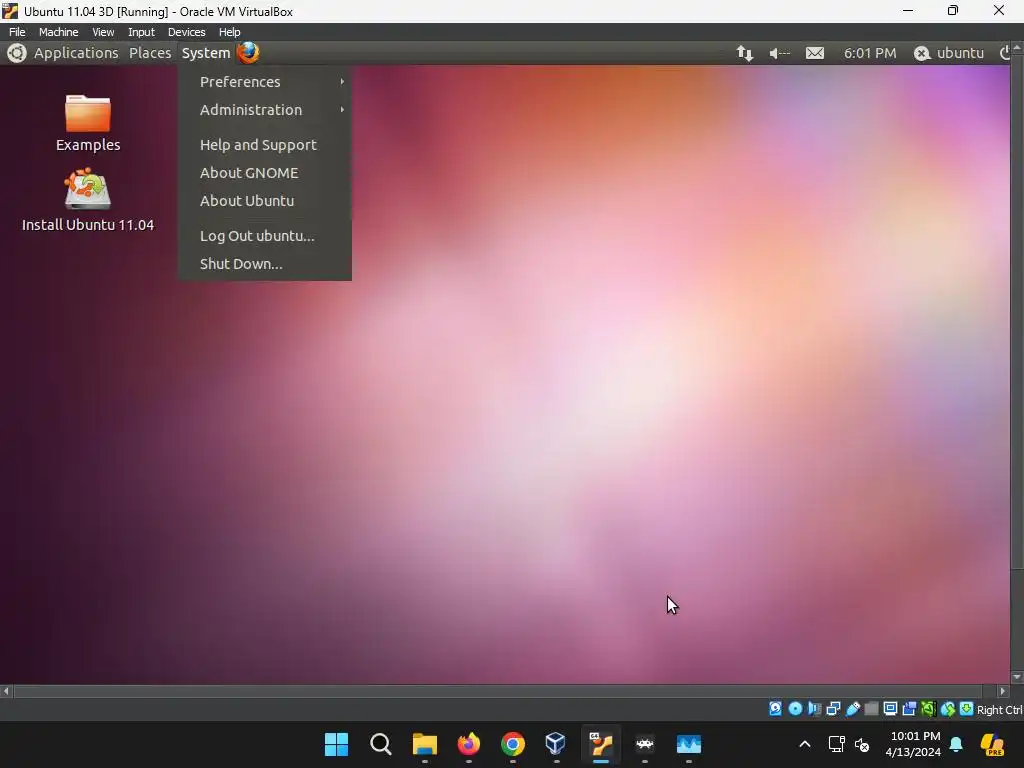Click the Ubuntu logo icon in panel

click(x=16, y=53)
